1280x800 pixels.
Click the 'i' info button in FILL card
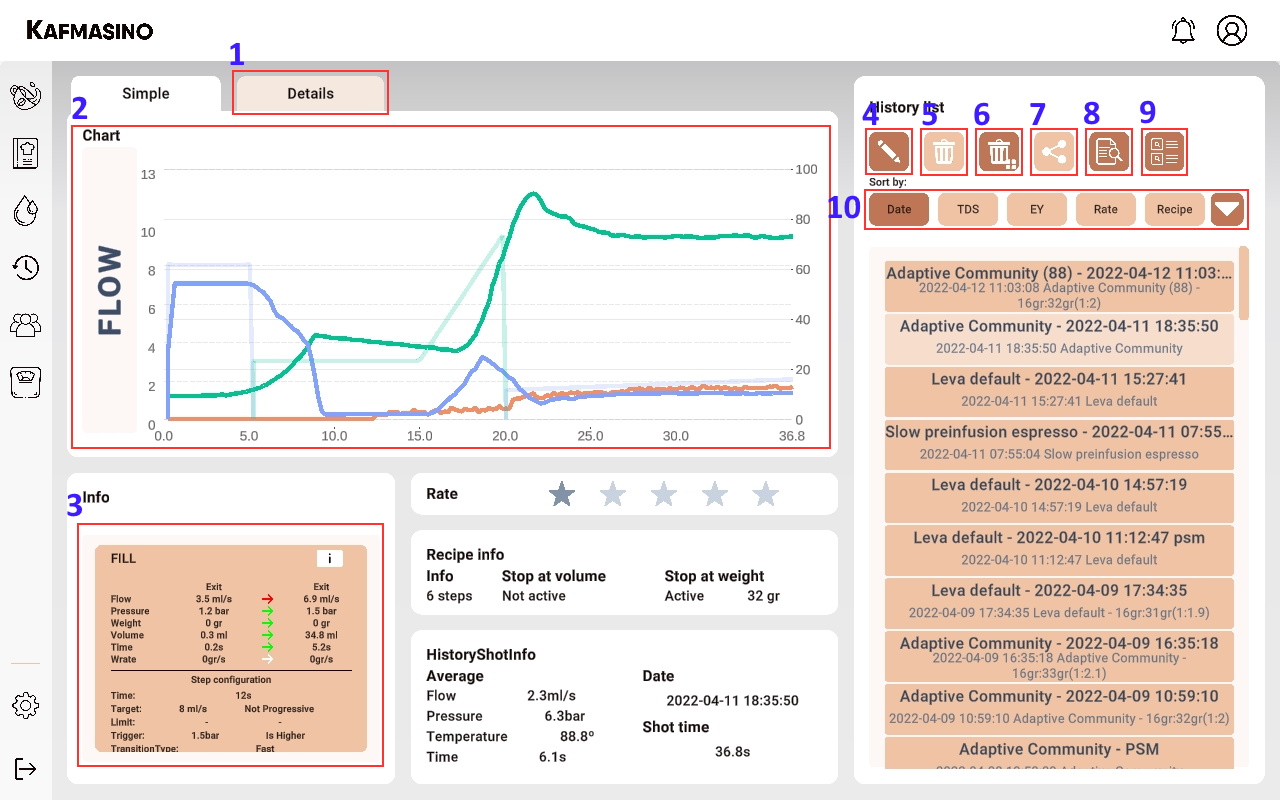pyautogui.click(x=330, y=559)
